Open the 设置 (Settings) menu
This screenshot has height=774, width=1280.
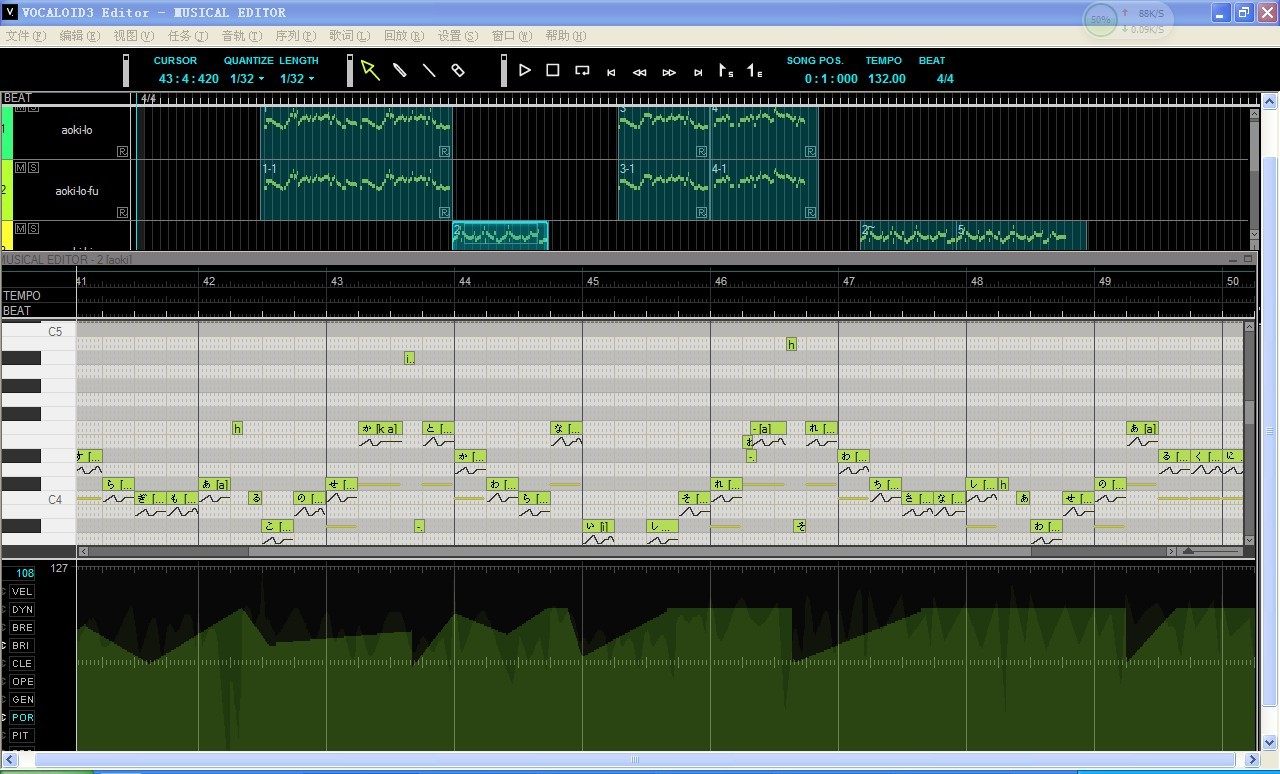(458, 36)
